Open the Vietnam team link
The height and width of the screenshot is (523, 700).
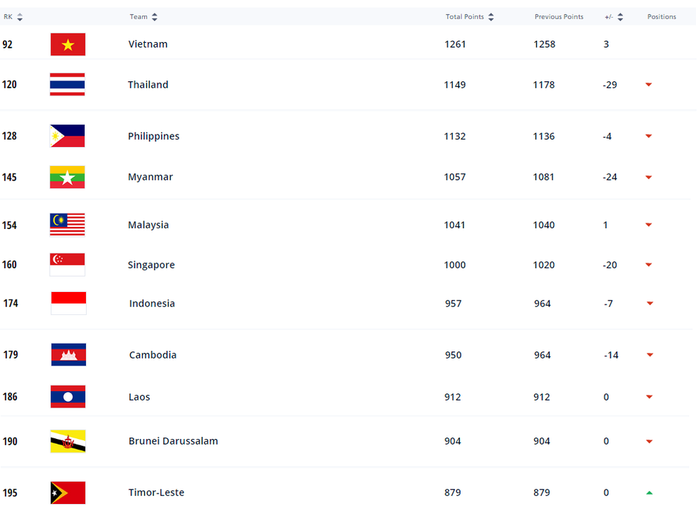coord(148,44)
